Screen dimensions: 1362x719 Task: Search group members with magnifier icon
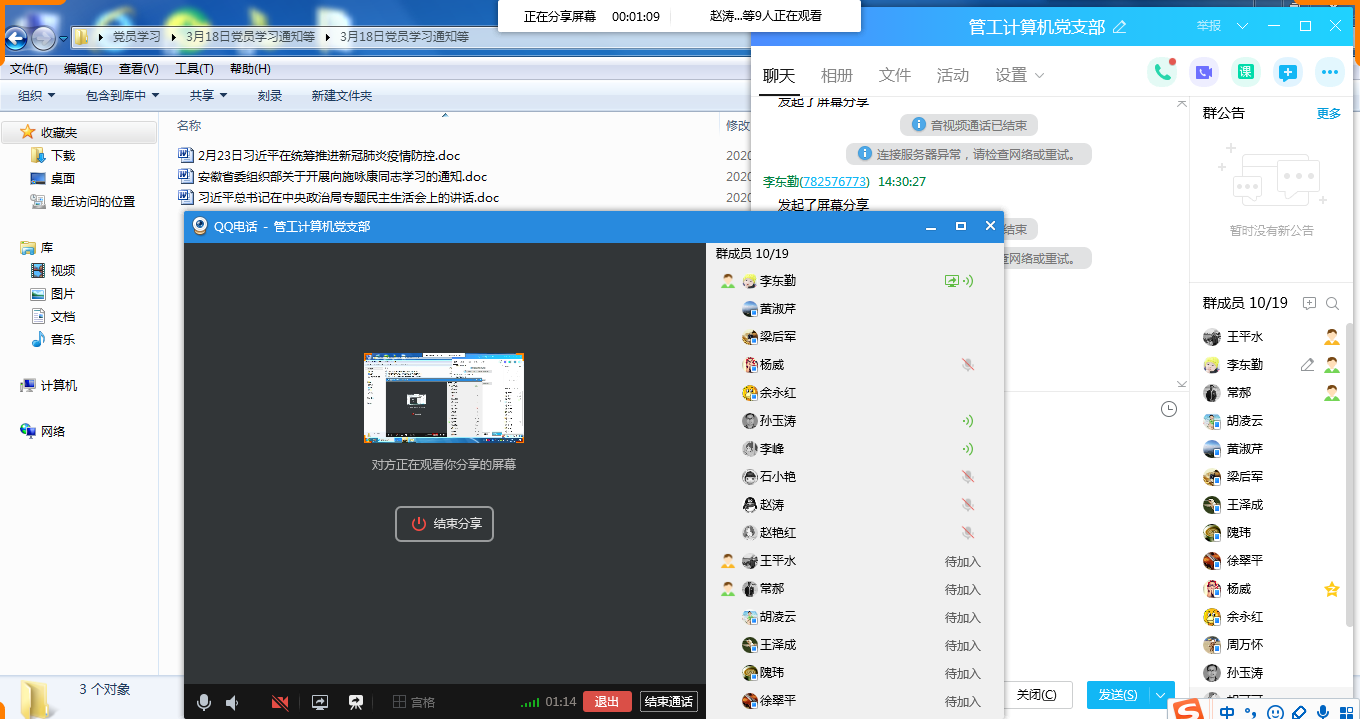click(x=1332, y=303)
